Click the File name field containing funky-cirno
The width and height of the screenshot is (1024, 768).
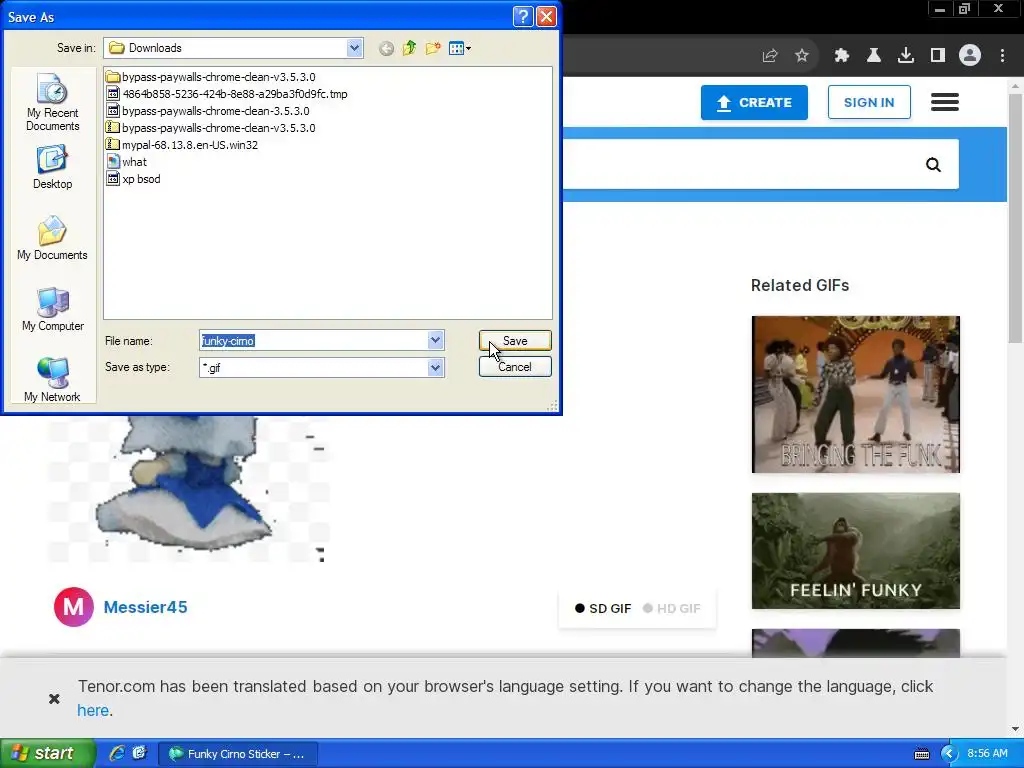[314, 340]
